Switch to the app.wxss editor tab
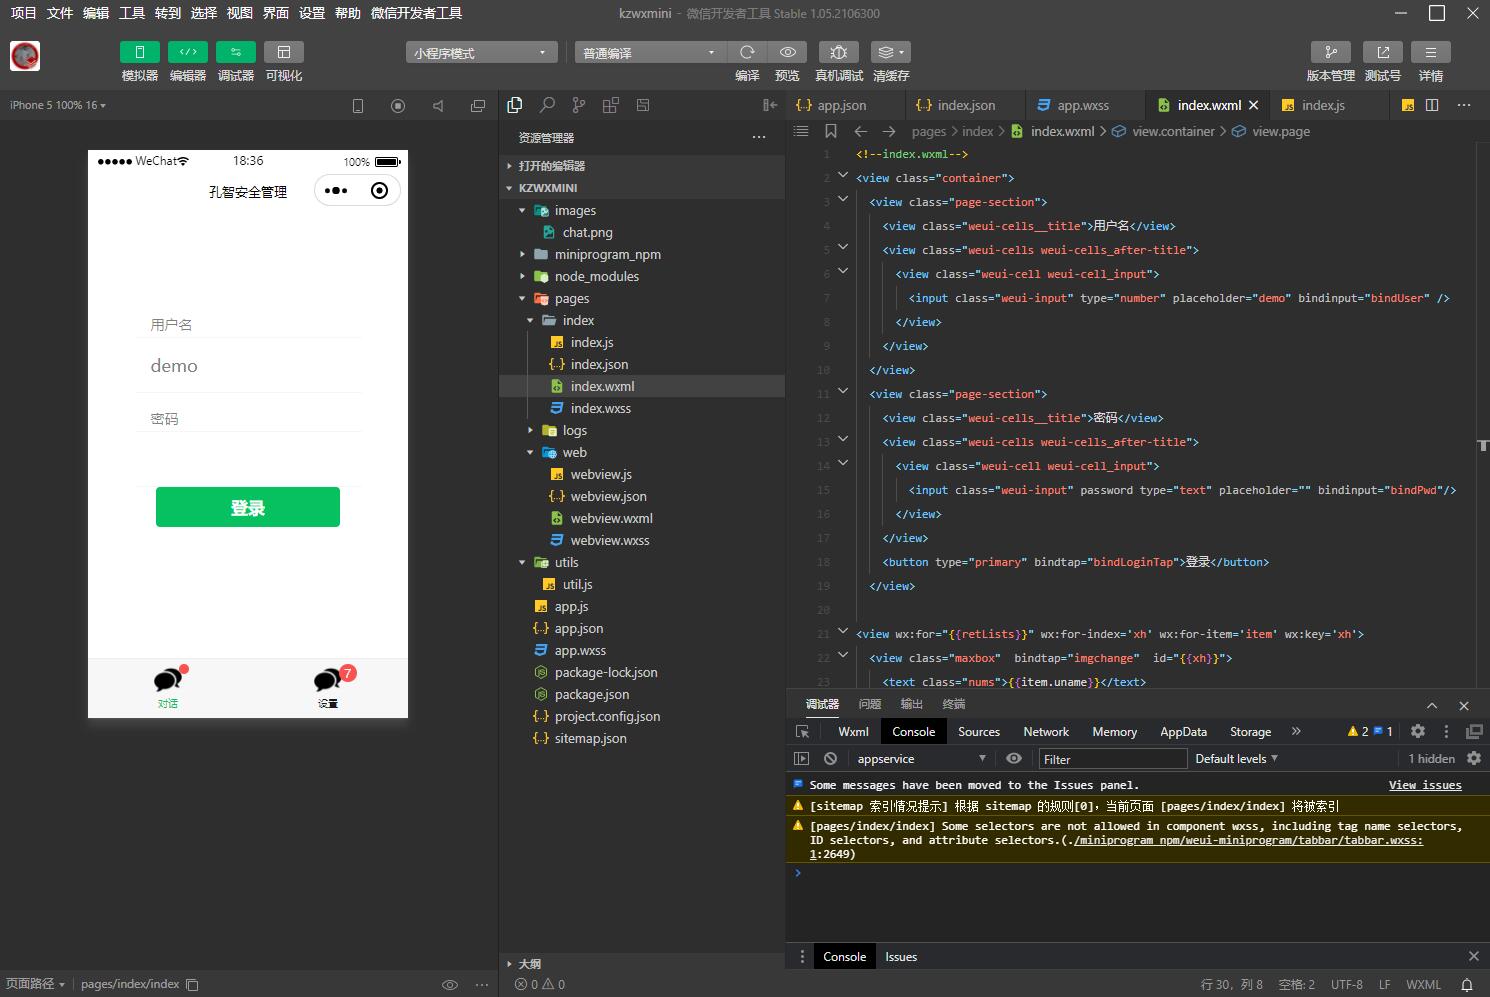Viewport: 1490px width, 997px height. (x=1082, y=105)
